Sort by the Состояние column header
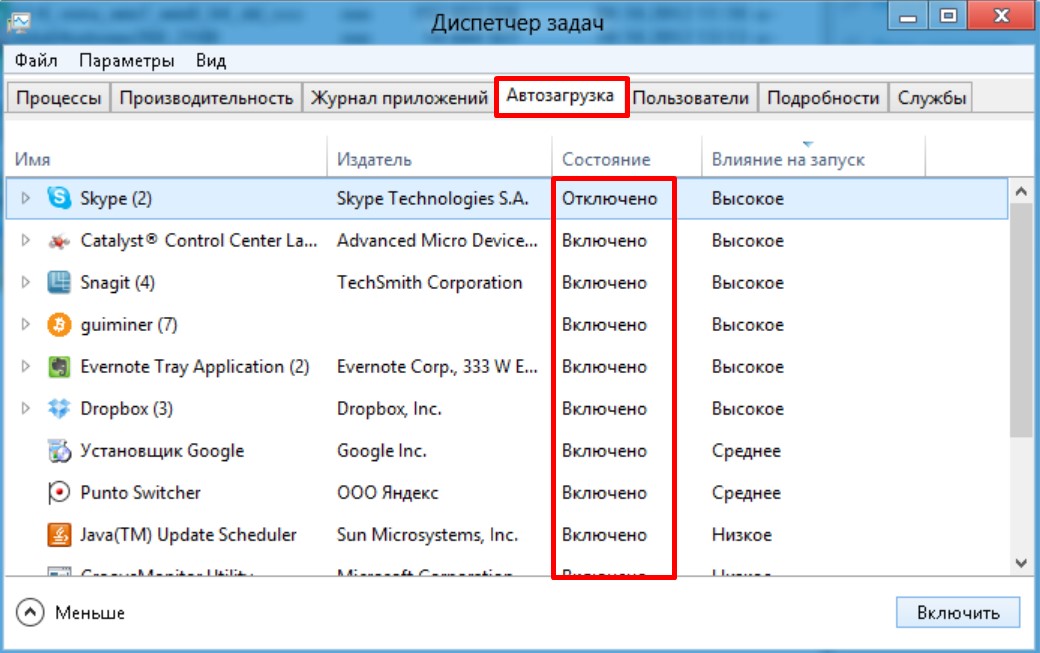The width and height of the screenshot is (1040, 653). 627,159
